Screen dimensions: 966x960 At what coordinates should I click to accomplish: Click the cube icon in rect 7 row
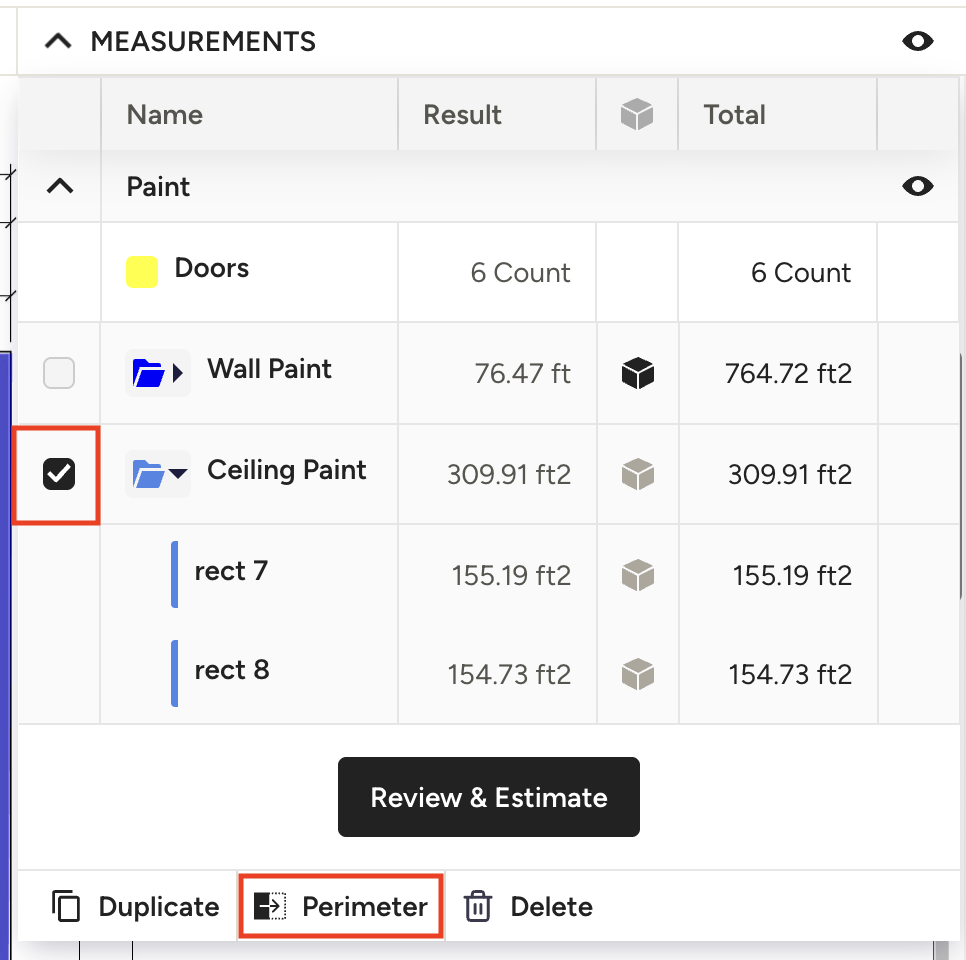coord(638,576)
